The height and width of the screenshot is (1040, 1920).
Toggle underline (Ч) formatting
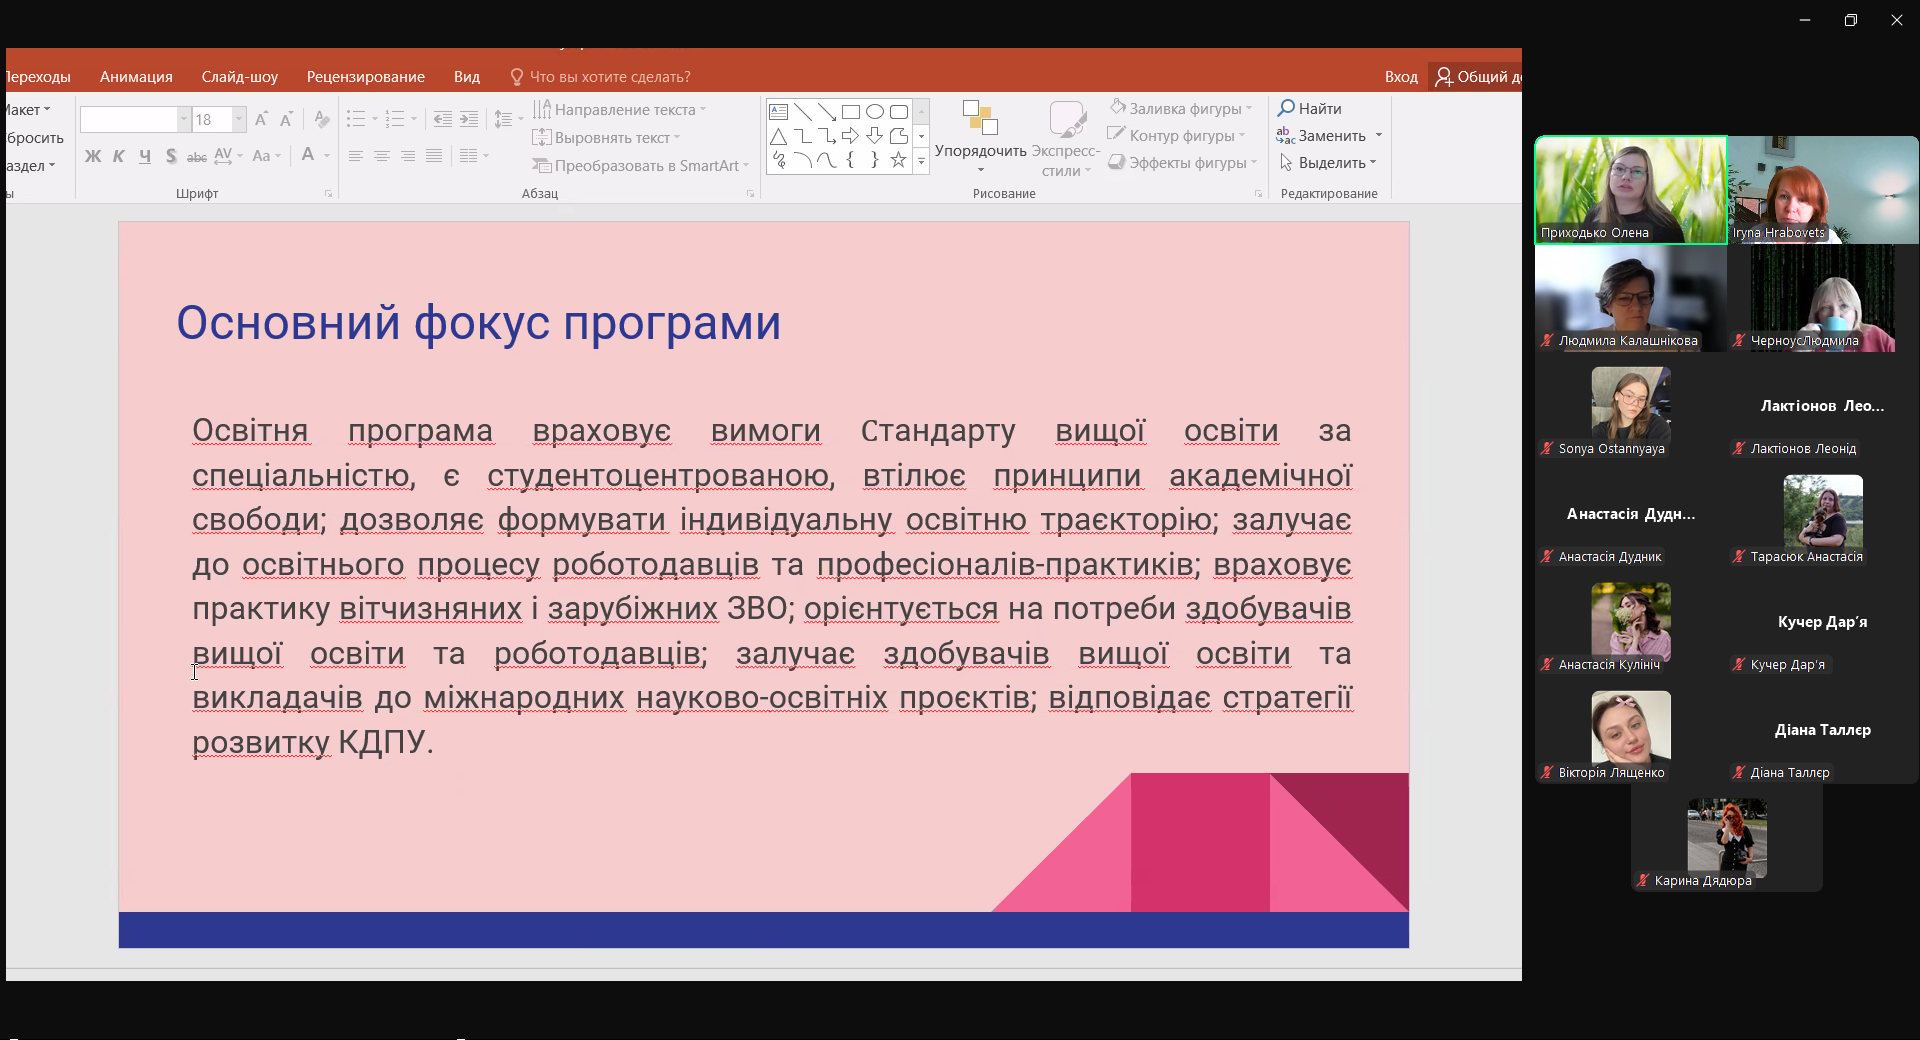click(145, 156)
